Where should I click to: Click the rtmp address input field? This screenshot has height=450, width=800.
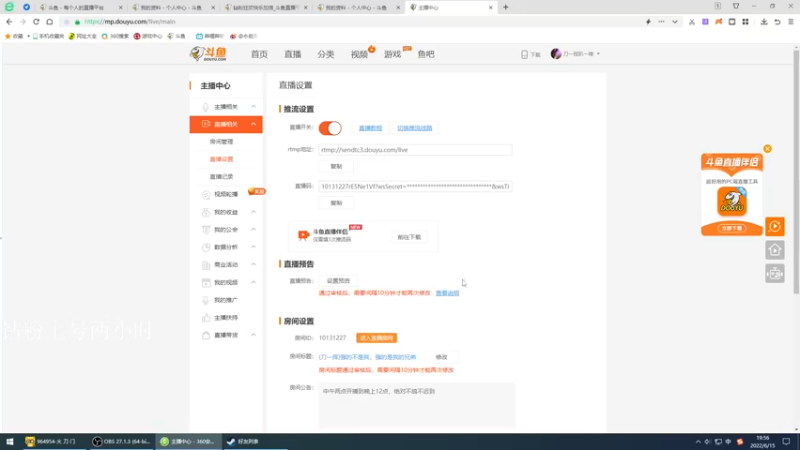(x=415, y=150)
